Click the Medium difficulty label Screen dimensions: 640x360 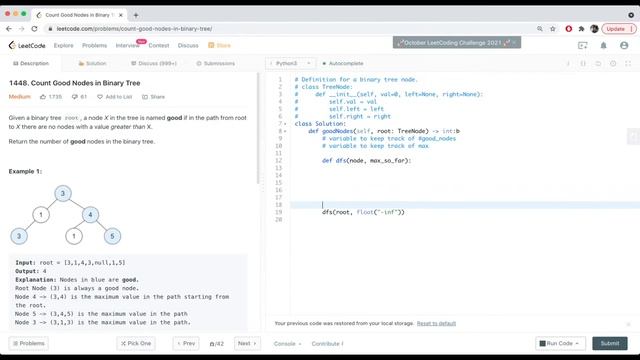[x=20, y=97]
